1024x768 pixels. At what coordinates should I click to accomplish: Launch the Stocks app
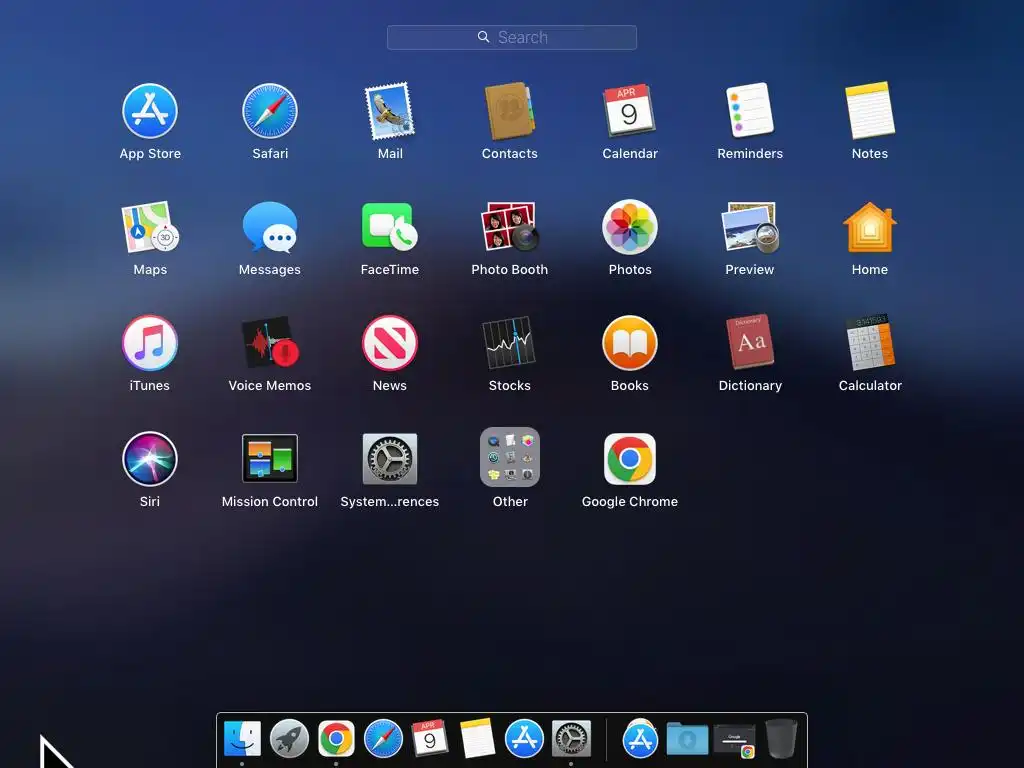509,343
